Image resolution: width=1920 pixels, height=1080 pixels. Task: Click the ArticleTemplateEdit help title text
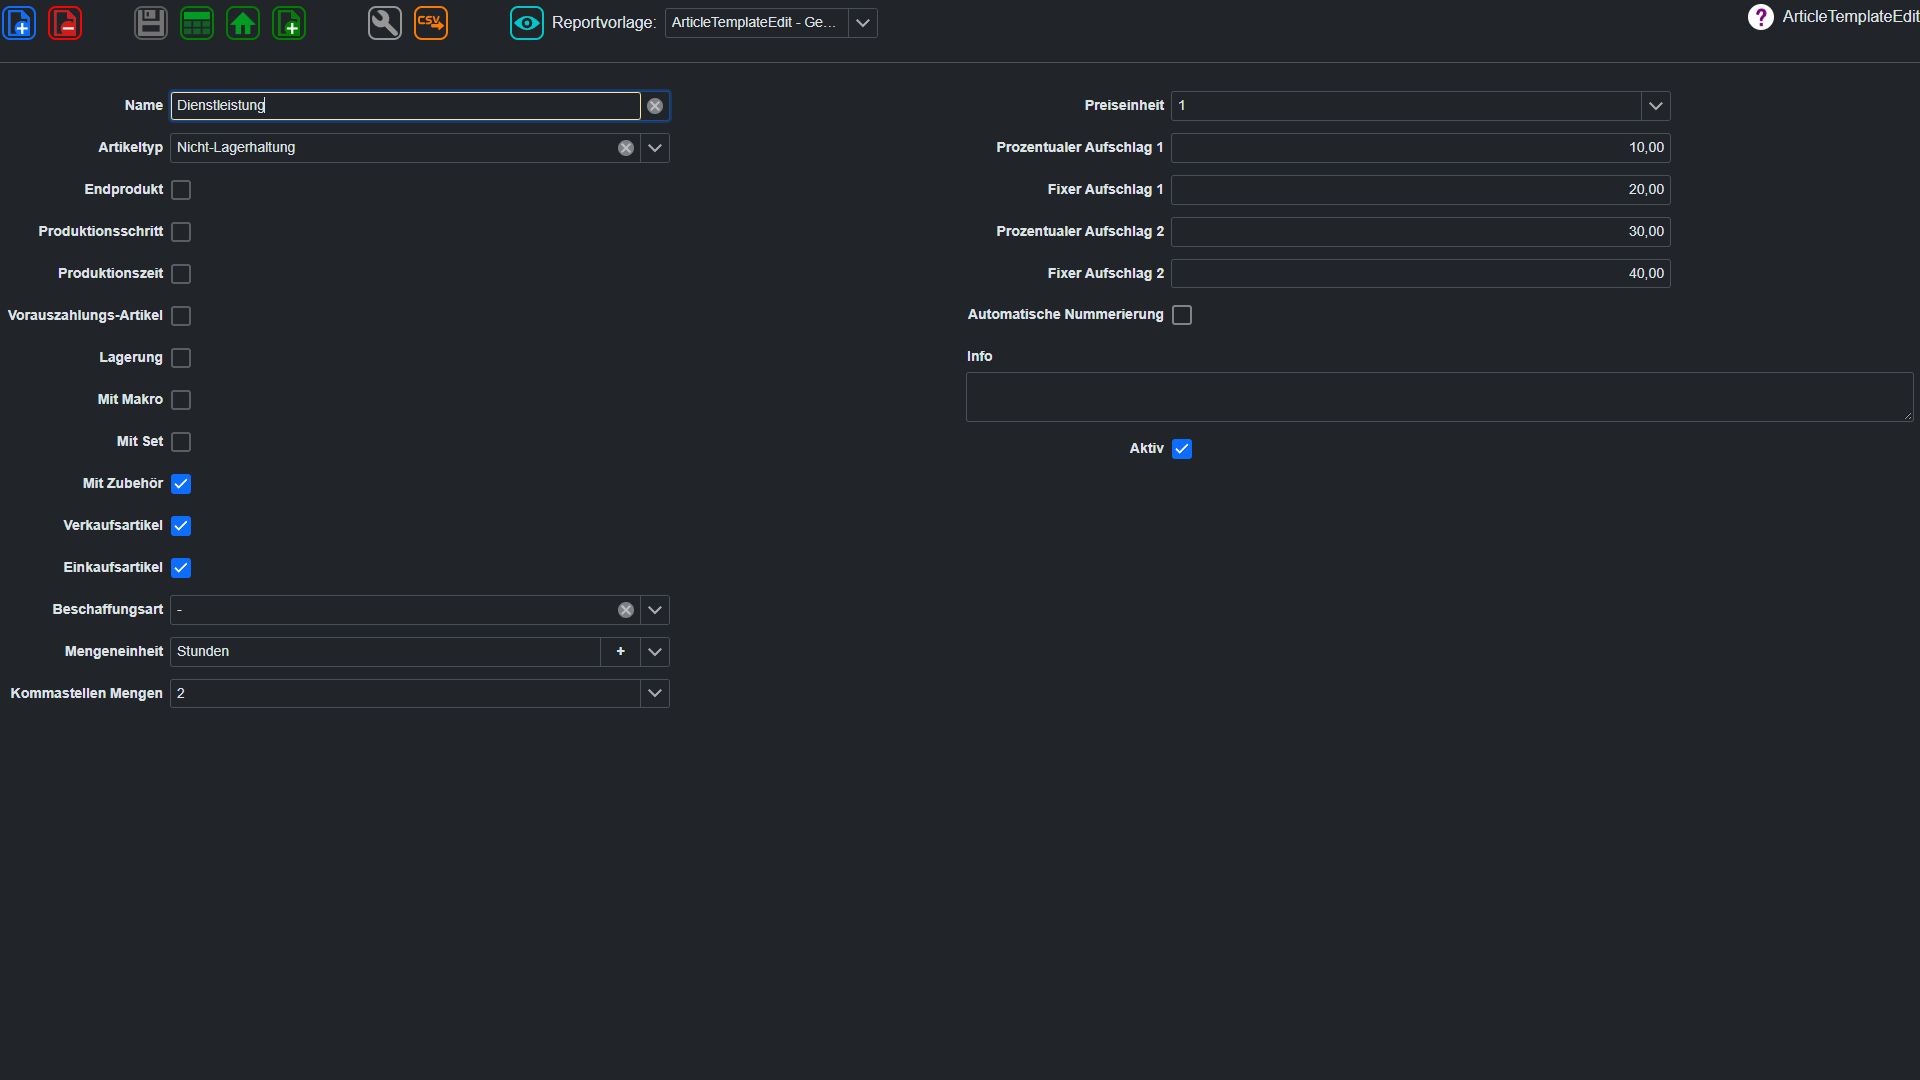pyautogui.click(x=1850, y=17)
